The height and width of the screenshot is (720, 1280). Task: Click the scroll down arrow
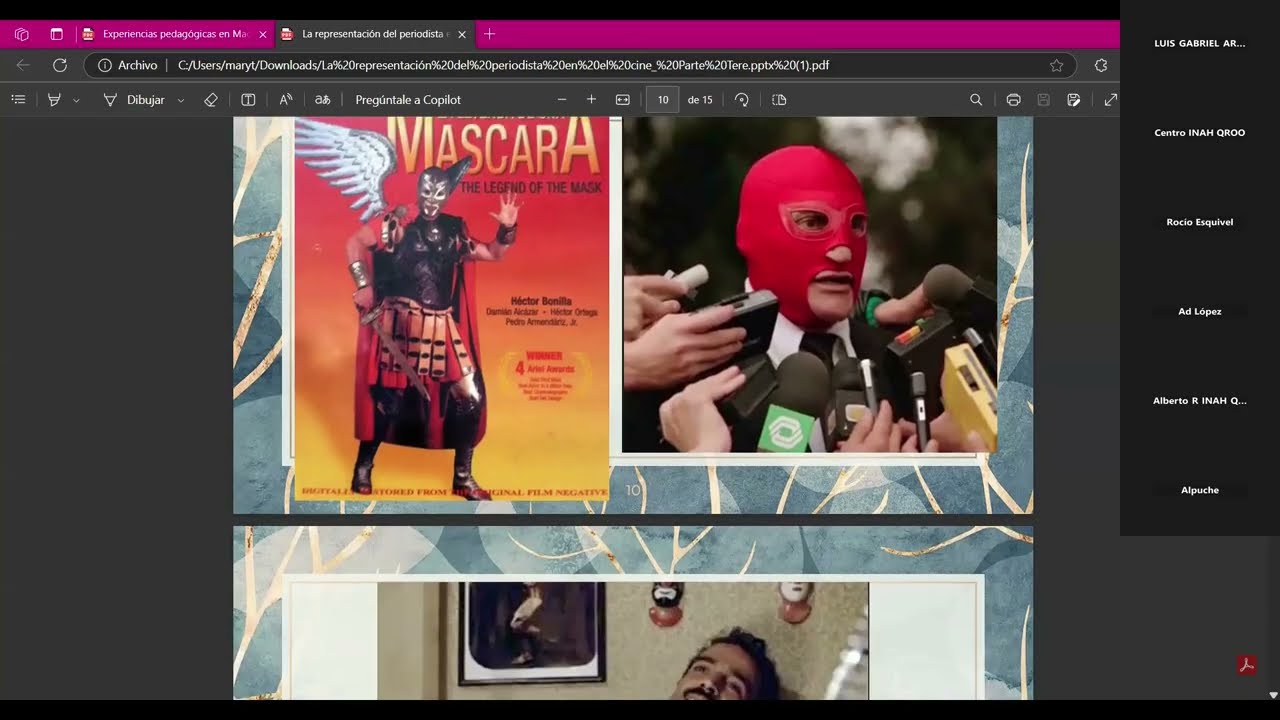(1273, 695)
